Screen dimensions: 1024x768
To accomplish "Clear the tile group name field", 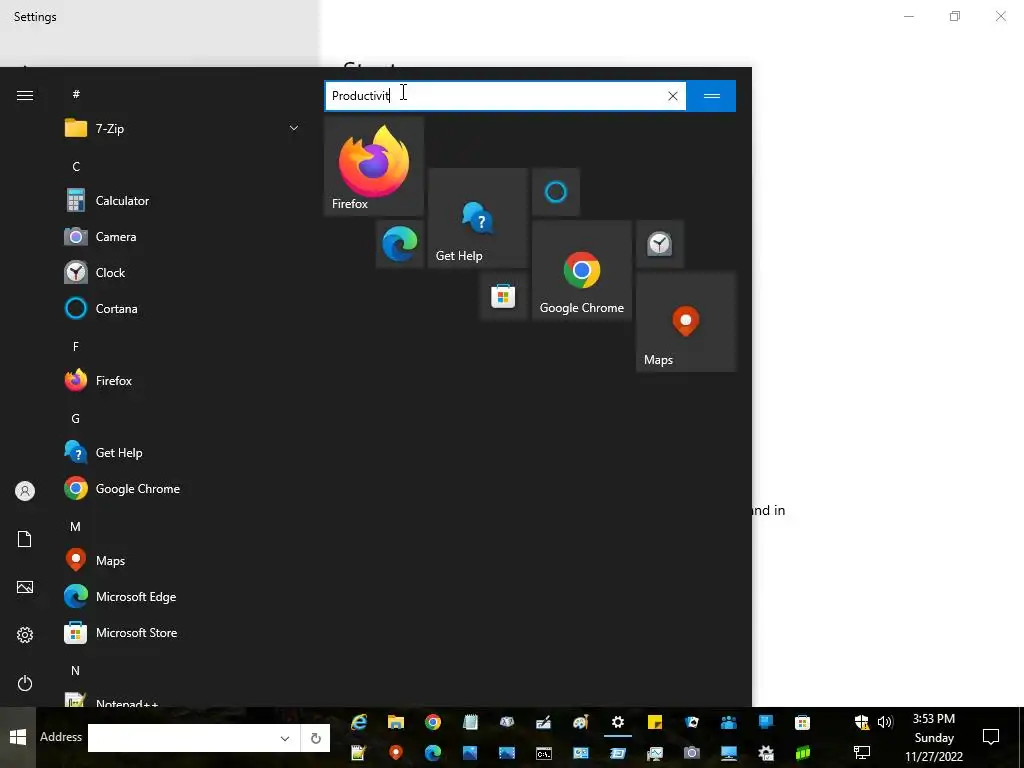I will coord(673,96).
